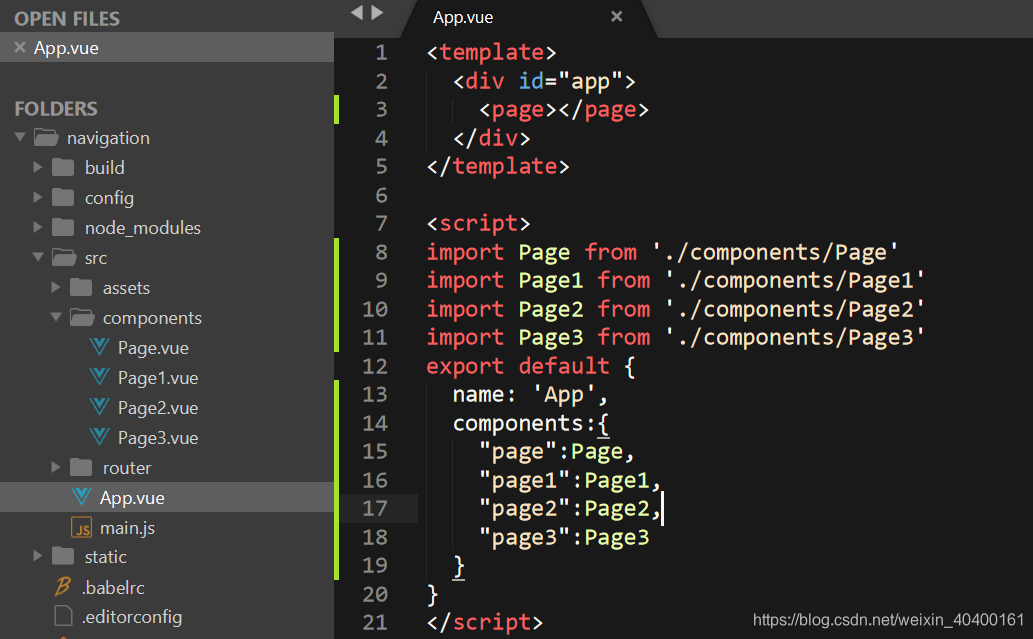Click the next tab arrow

click(377, 12)
